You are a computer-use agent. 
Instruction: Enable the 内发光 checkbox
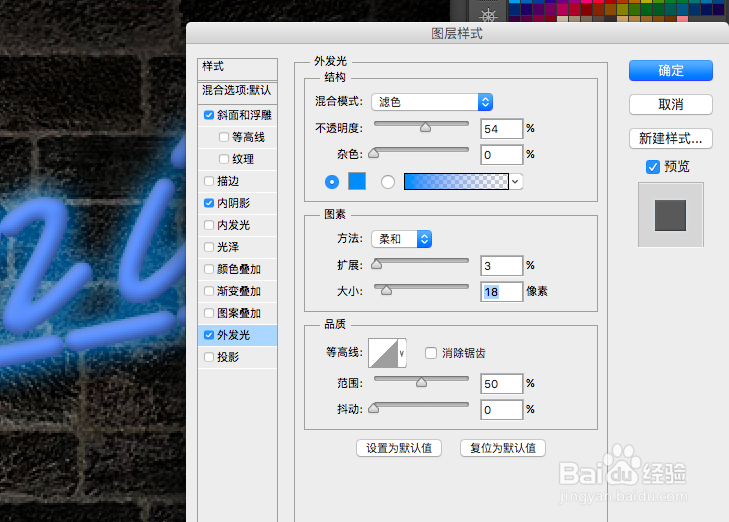209,225
